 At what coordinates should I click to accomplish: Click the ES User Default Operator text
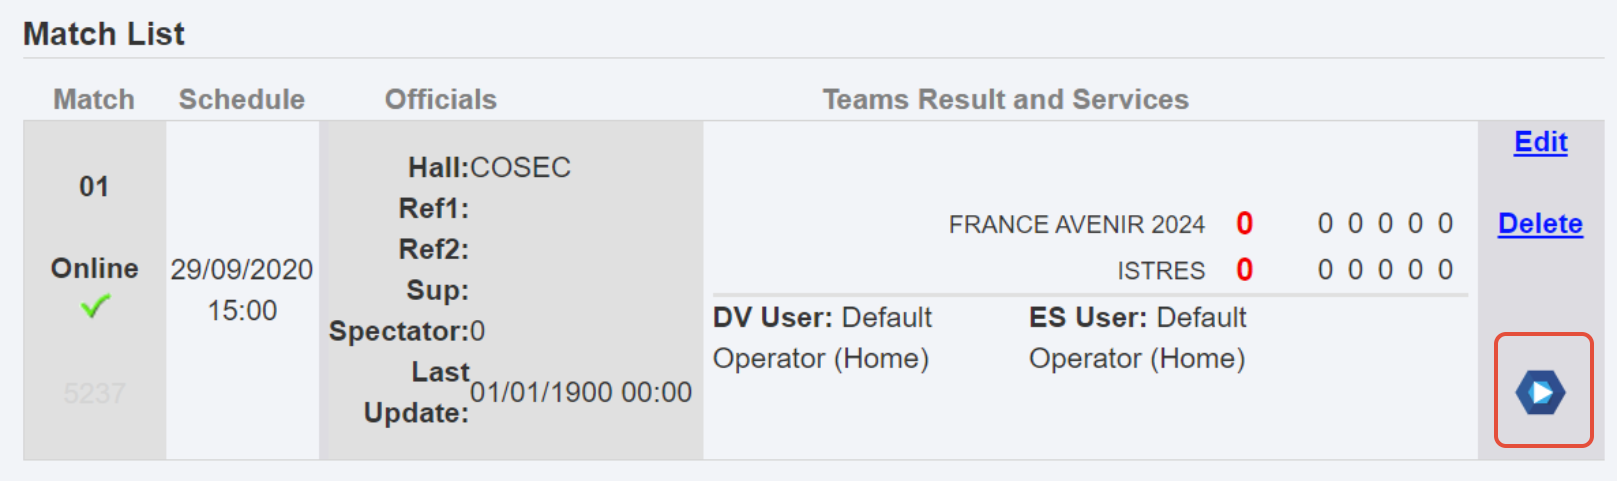pos(1138,338)
